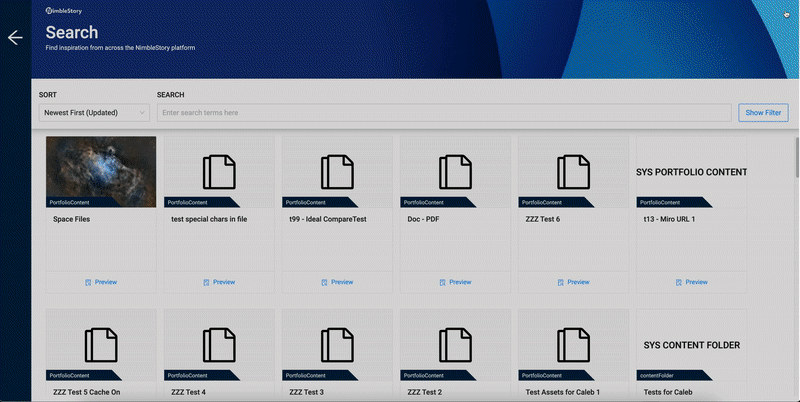Viewport: 800px width, 402px height.
Task: Click the back arrow icon
Action: [x=14, y=38]
